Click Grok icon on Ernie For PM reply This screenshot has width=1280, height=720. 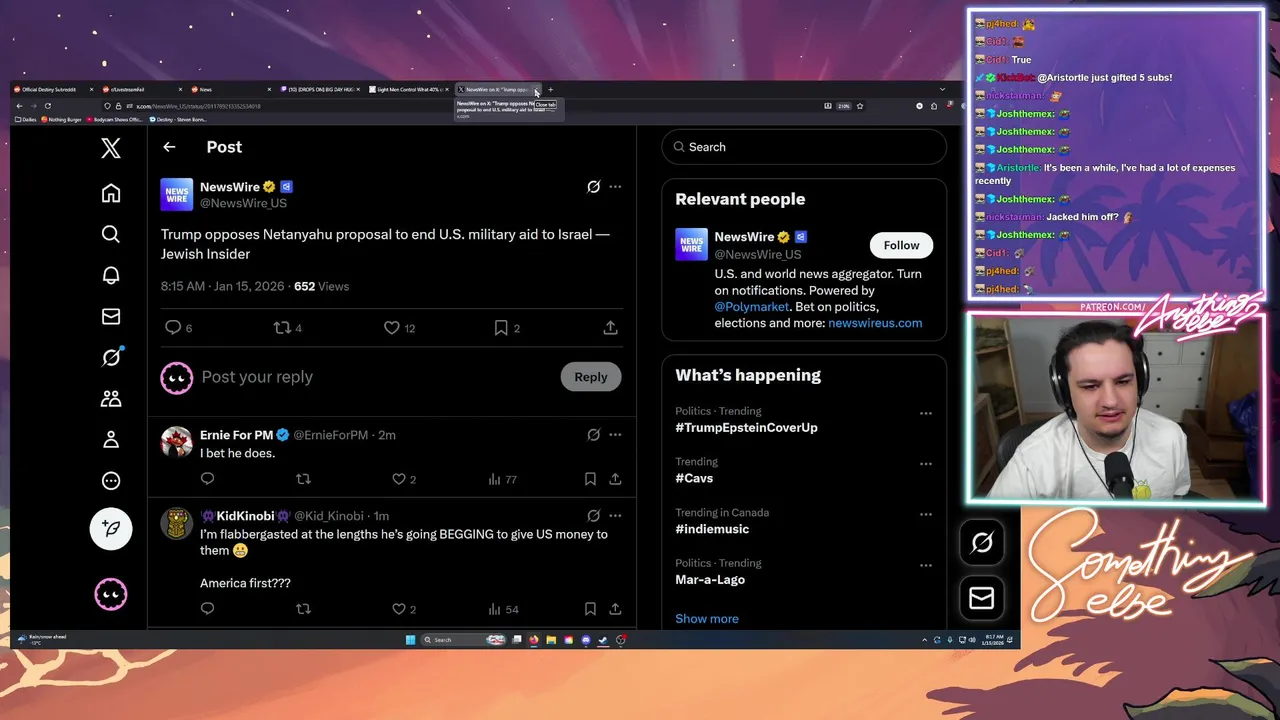(593, 435)
